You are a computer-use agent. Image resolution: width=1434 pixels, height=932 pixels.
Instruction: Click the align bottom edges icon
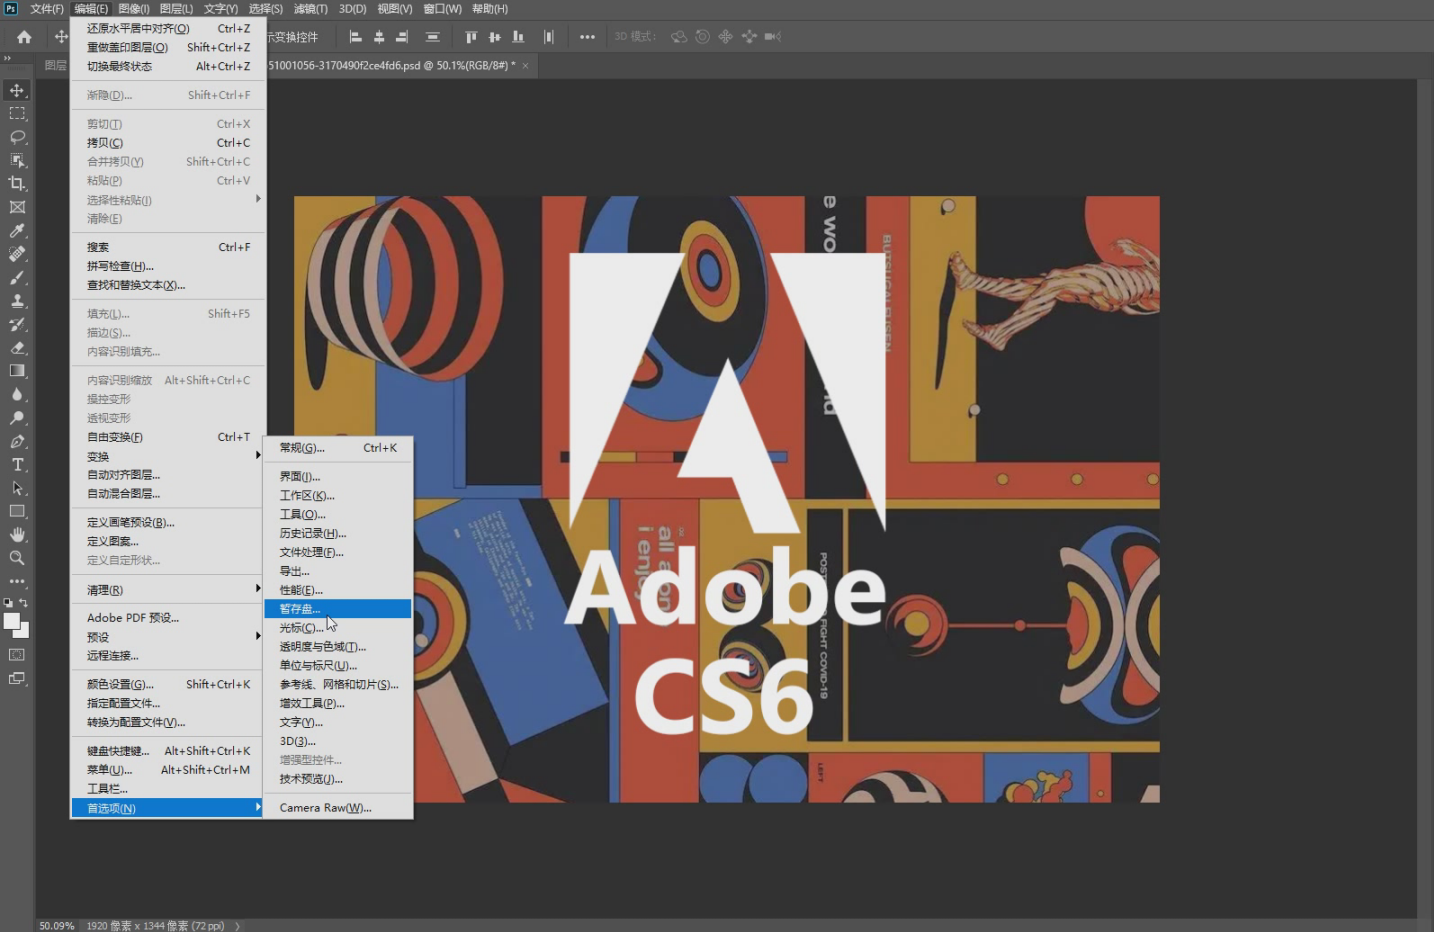pyautogui.click(x=518, y=37)
